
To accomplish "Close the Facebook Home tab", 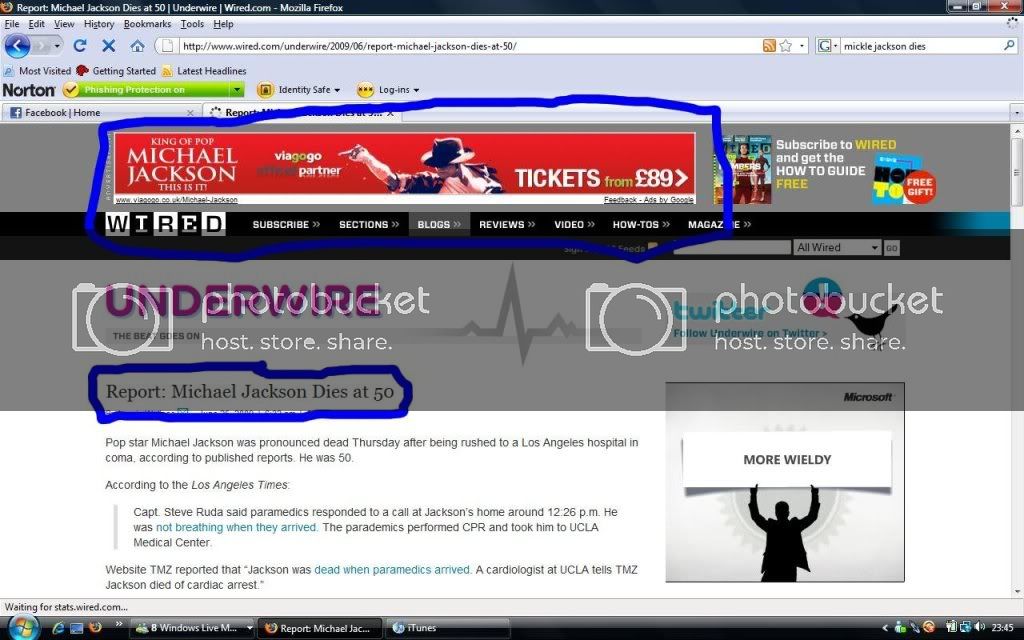I will tap(190, 113).
